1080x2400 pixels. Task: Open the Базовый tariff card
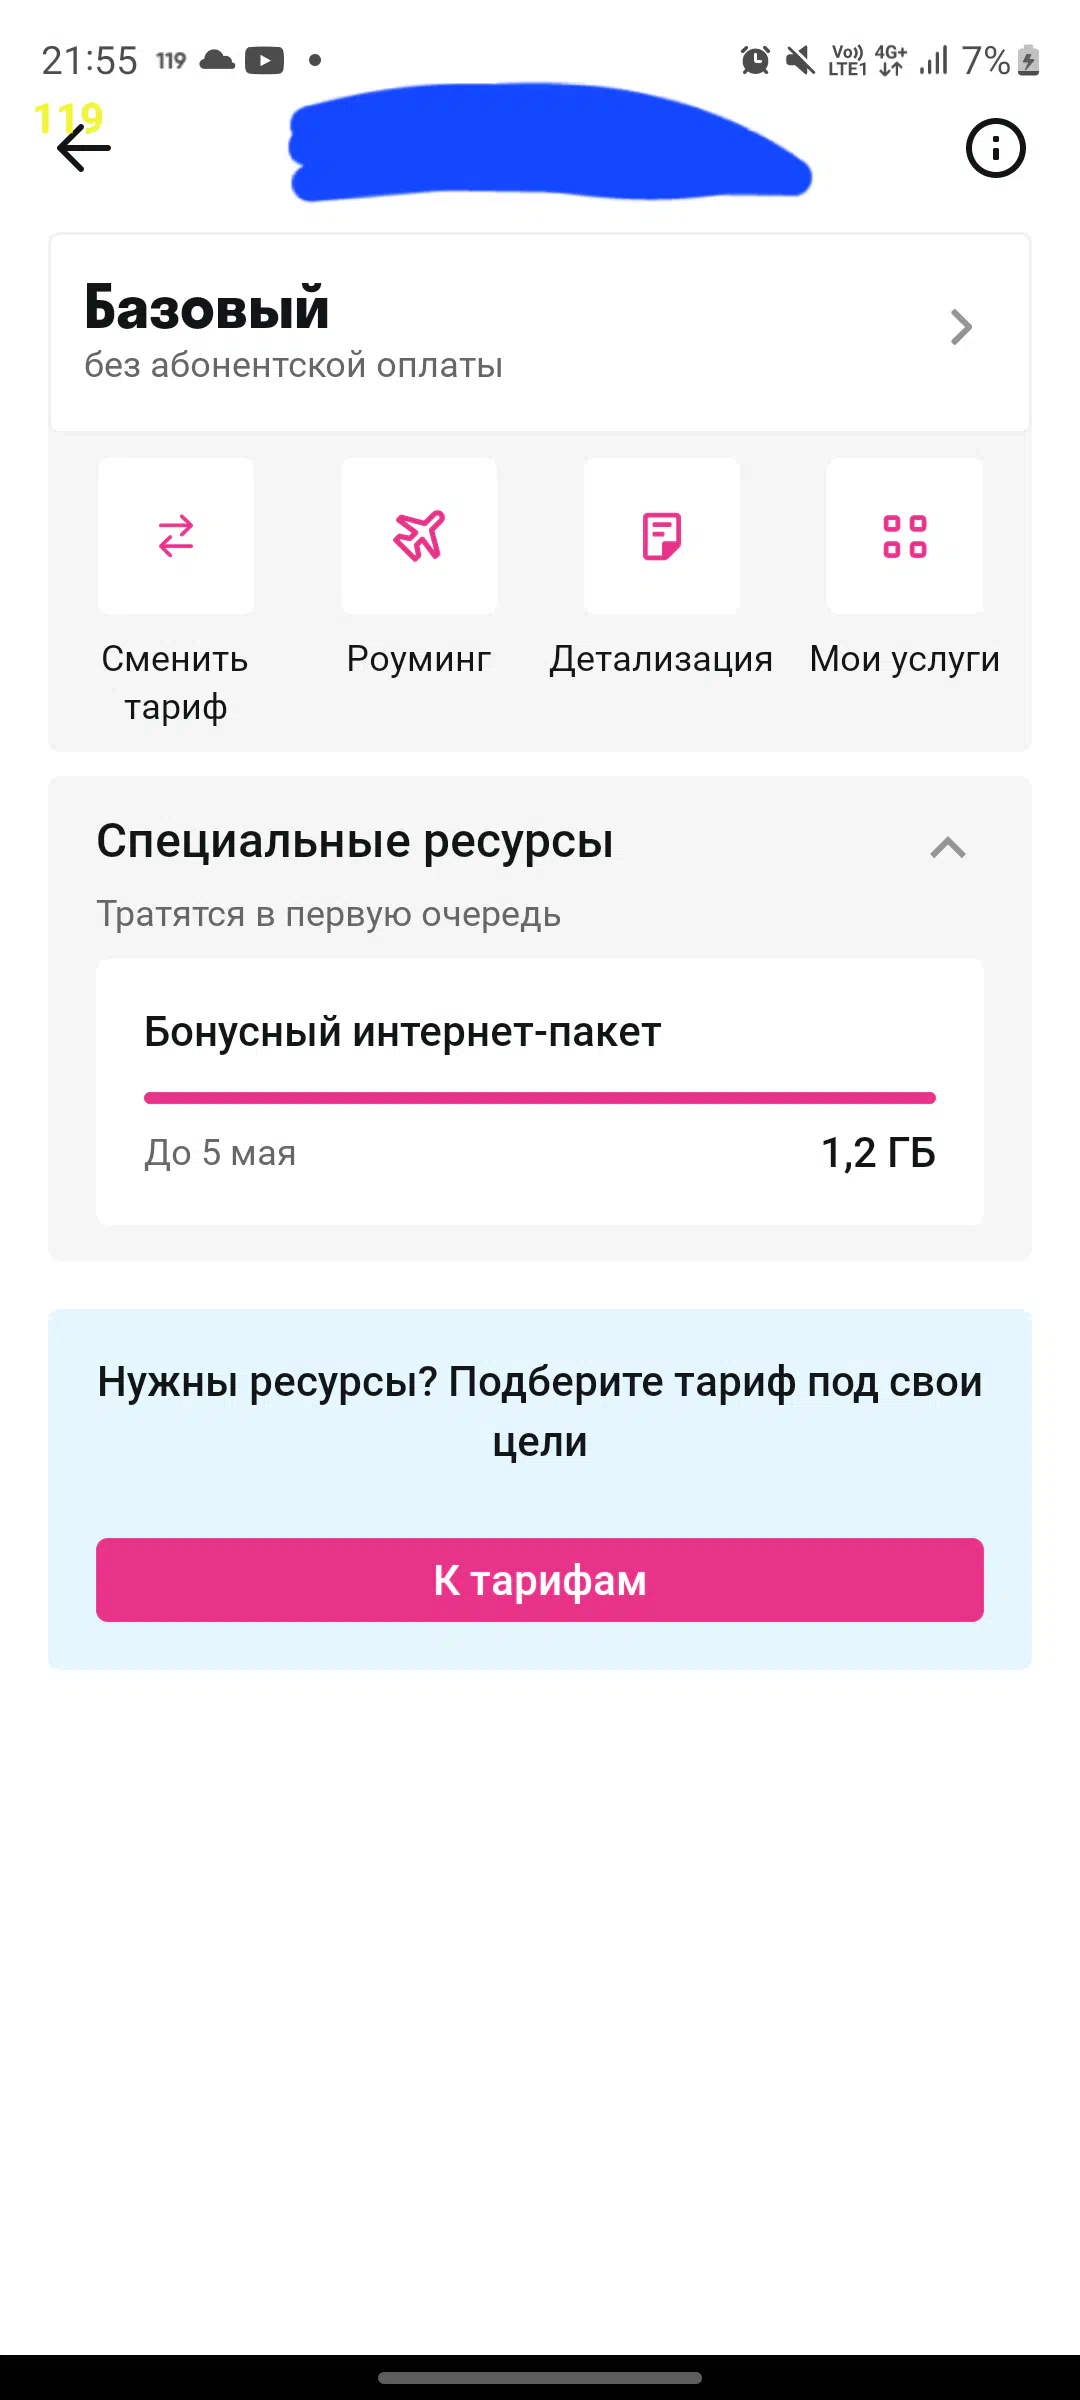click(540, 333)
